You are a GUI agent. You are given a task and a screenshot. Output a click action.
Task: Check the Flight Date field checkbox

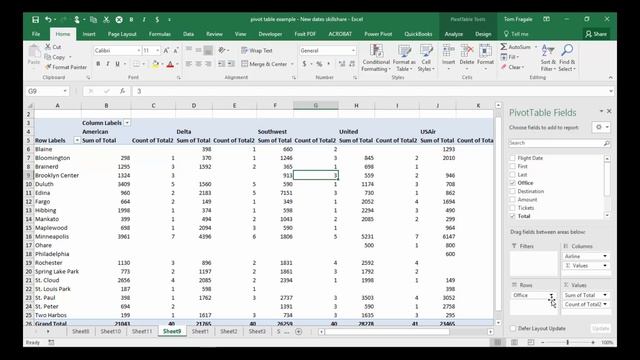tap(512, 158)
